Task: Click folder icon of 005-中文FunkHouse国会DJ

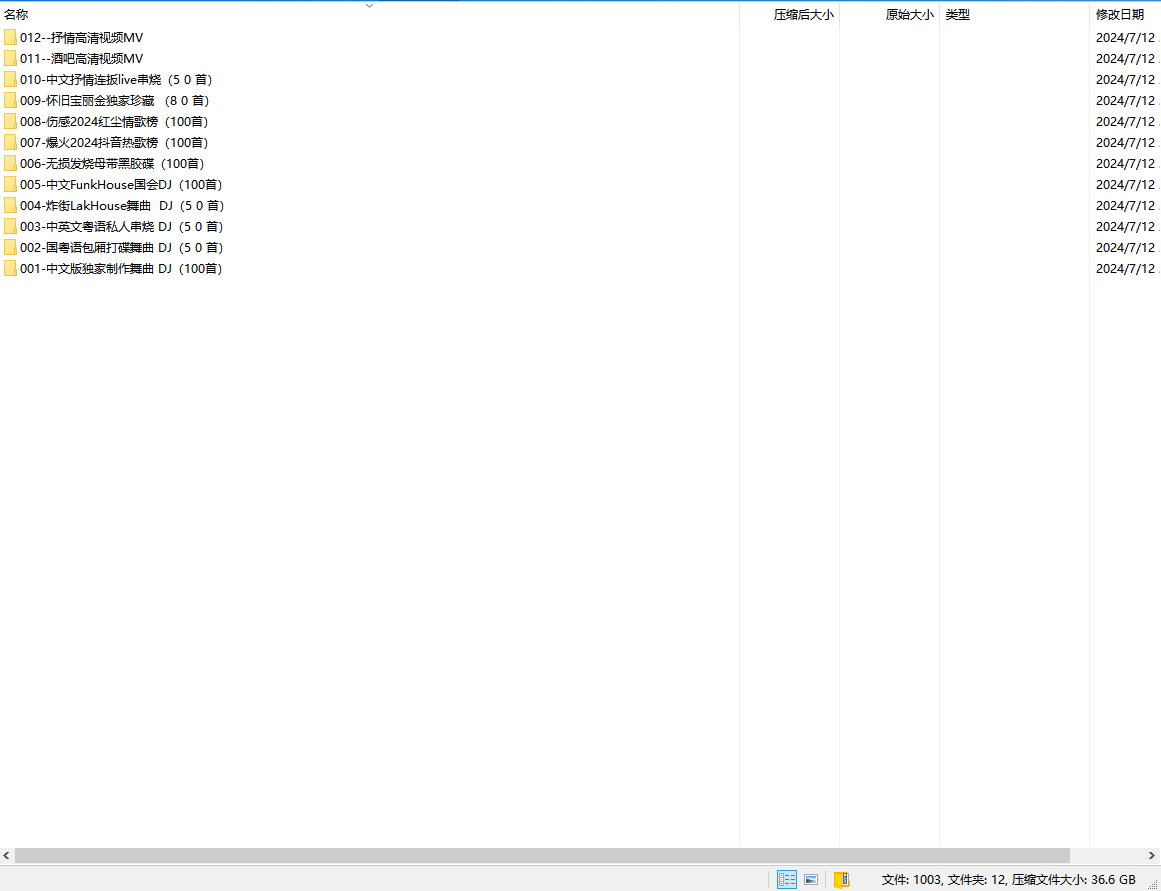Action: (10, 185)
